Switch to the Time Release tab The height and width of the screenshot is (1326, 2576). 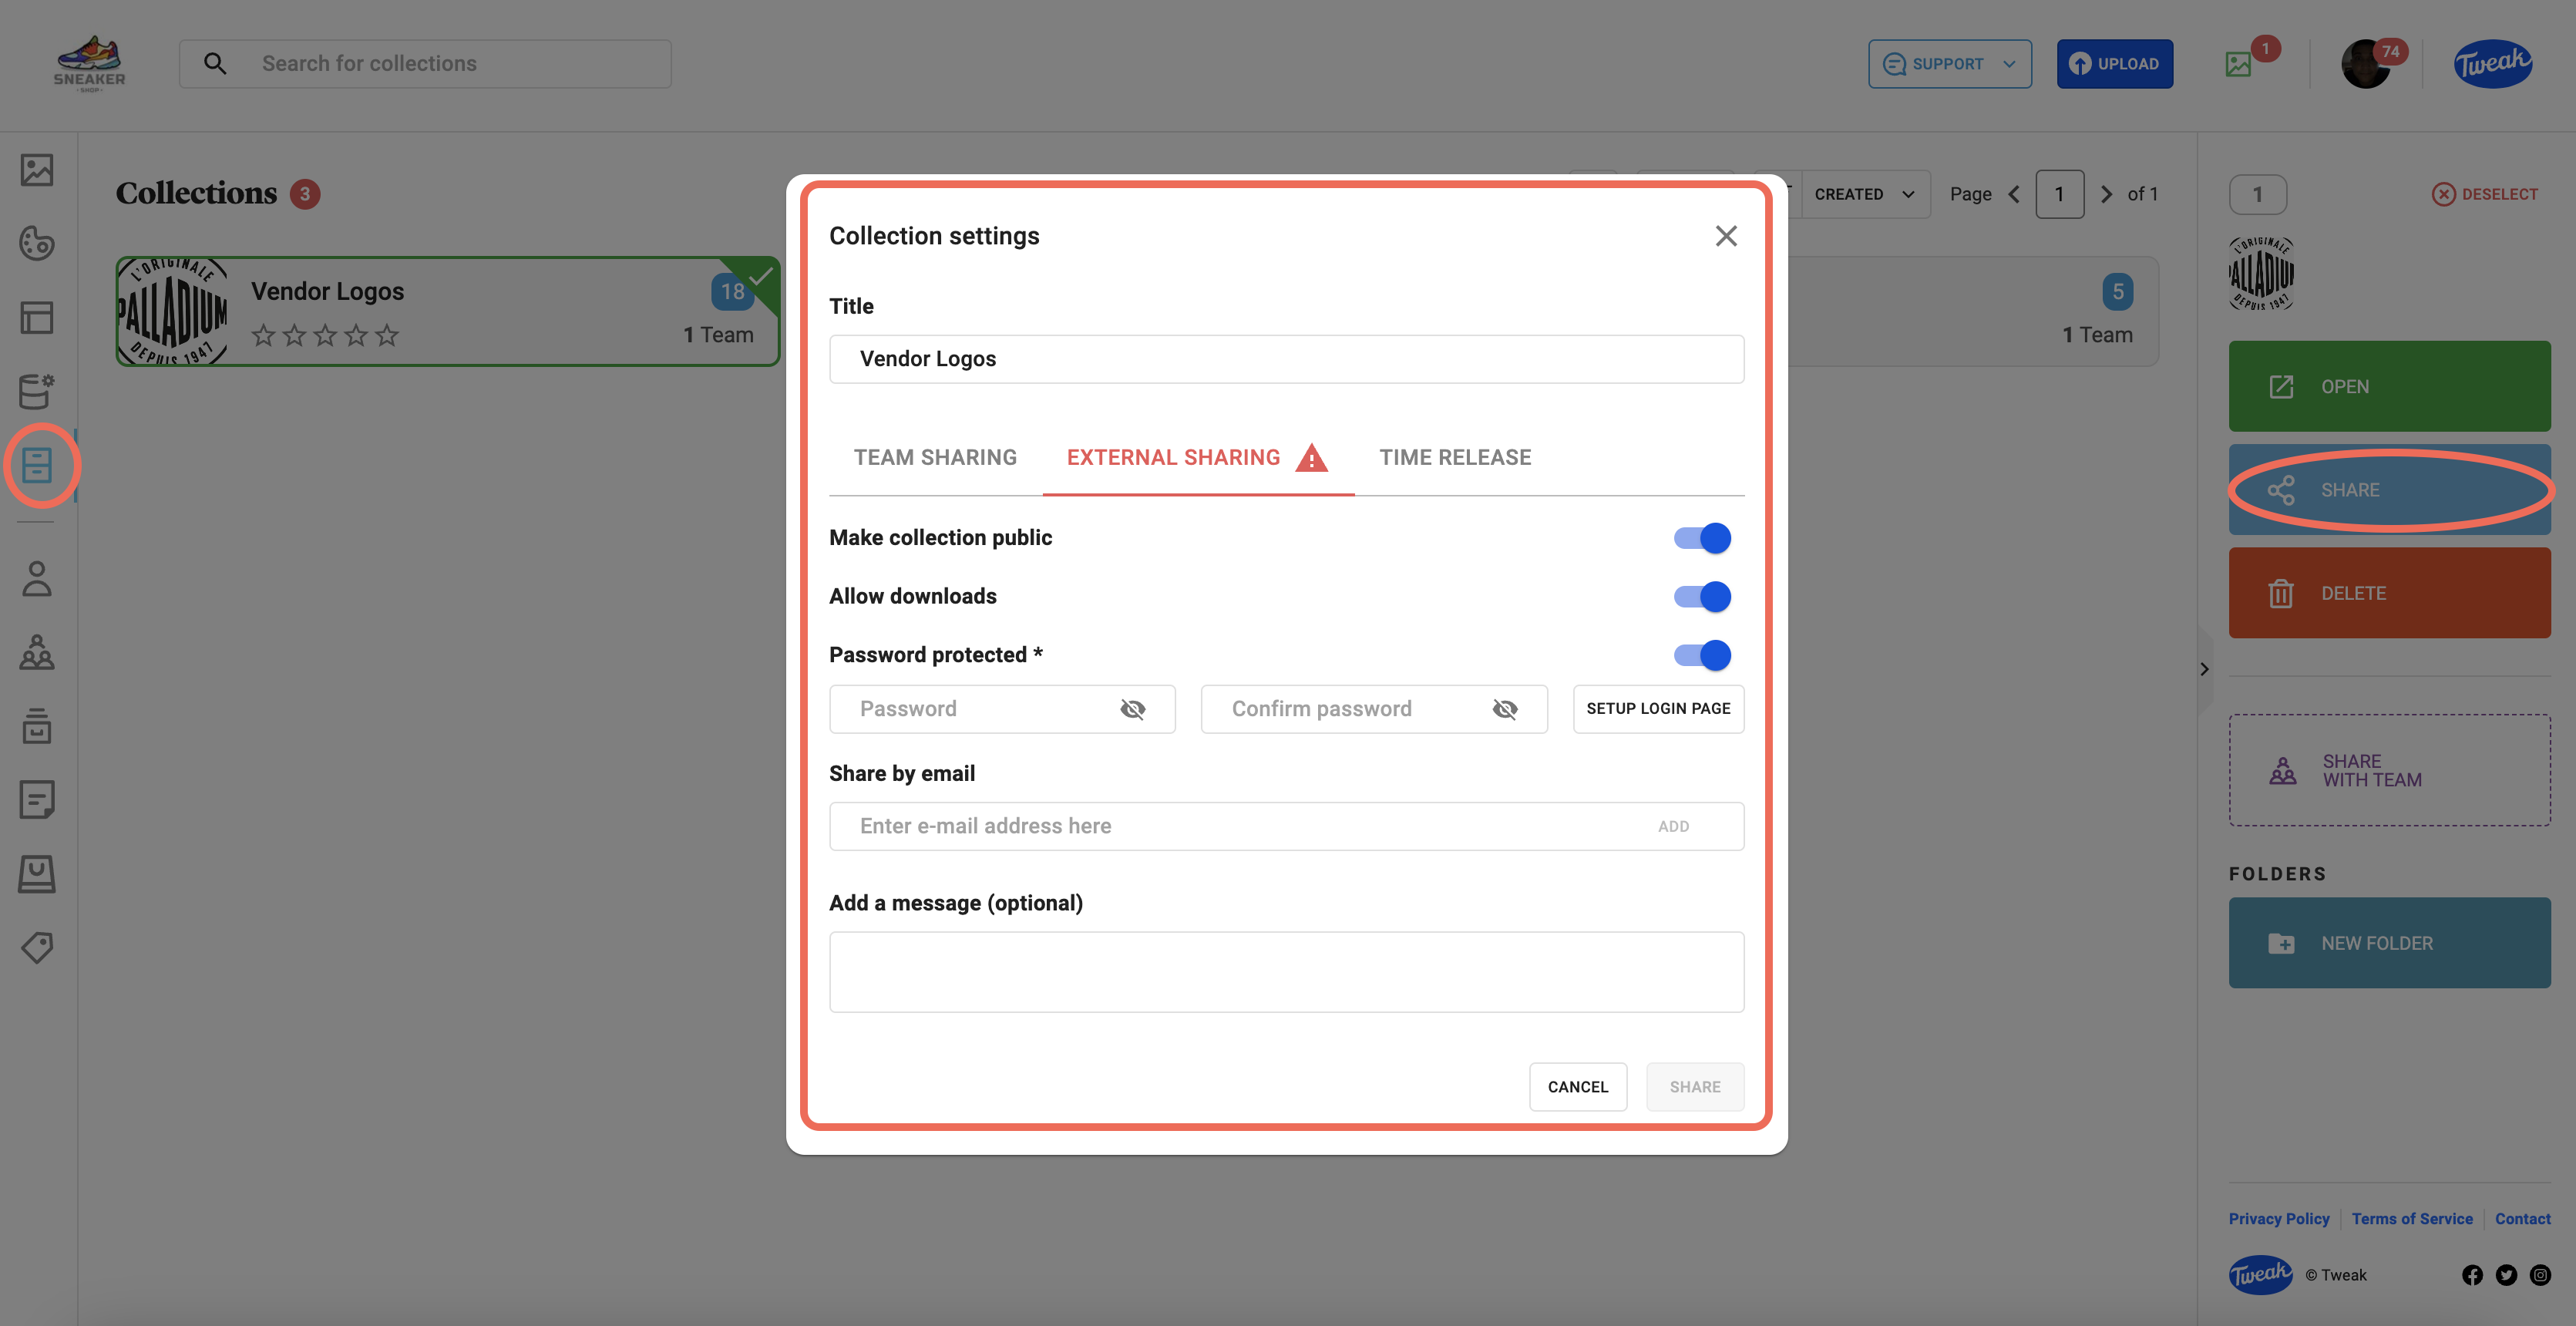click(x=1455, y=457)
